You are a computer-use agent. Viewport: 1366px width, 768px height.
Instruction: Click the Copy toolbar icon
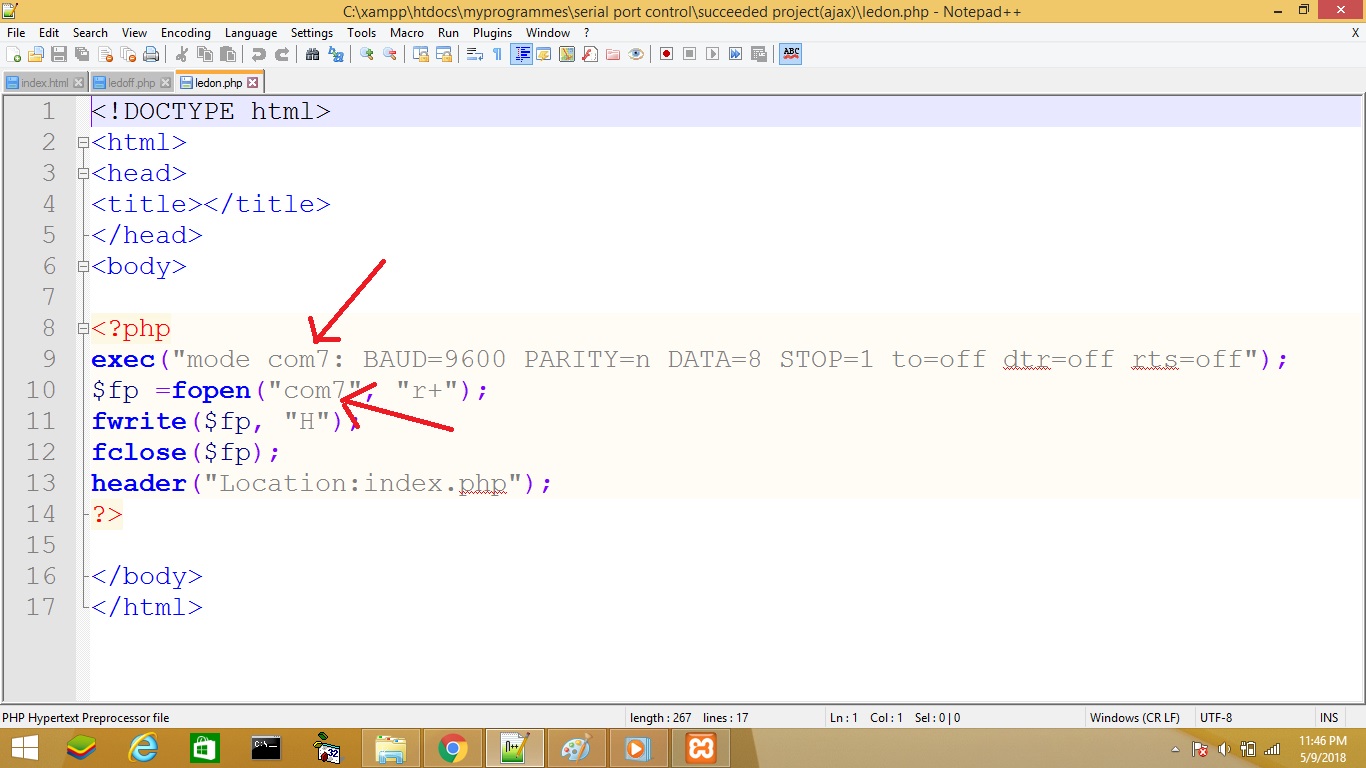coord(205,54)
